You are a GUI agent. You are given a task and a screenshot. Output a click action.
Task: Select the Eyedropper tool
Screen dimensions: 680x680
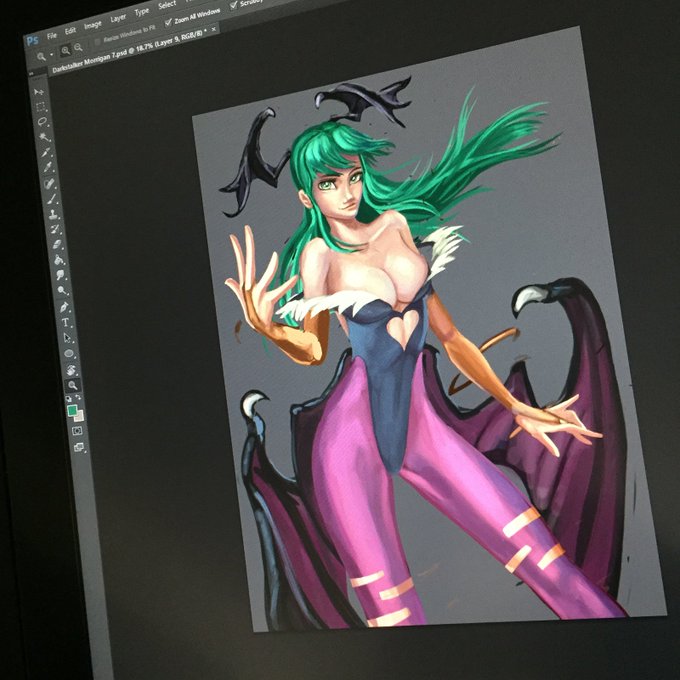tap(48, 167)
